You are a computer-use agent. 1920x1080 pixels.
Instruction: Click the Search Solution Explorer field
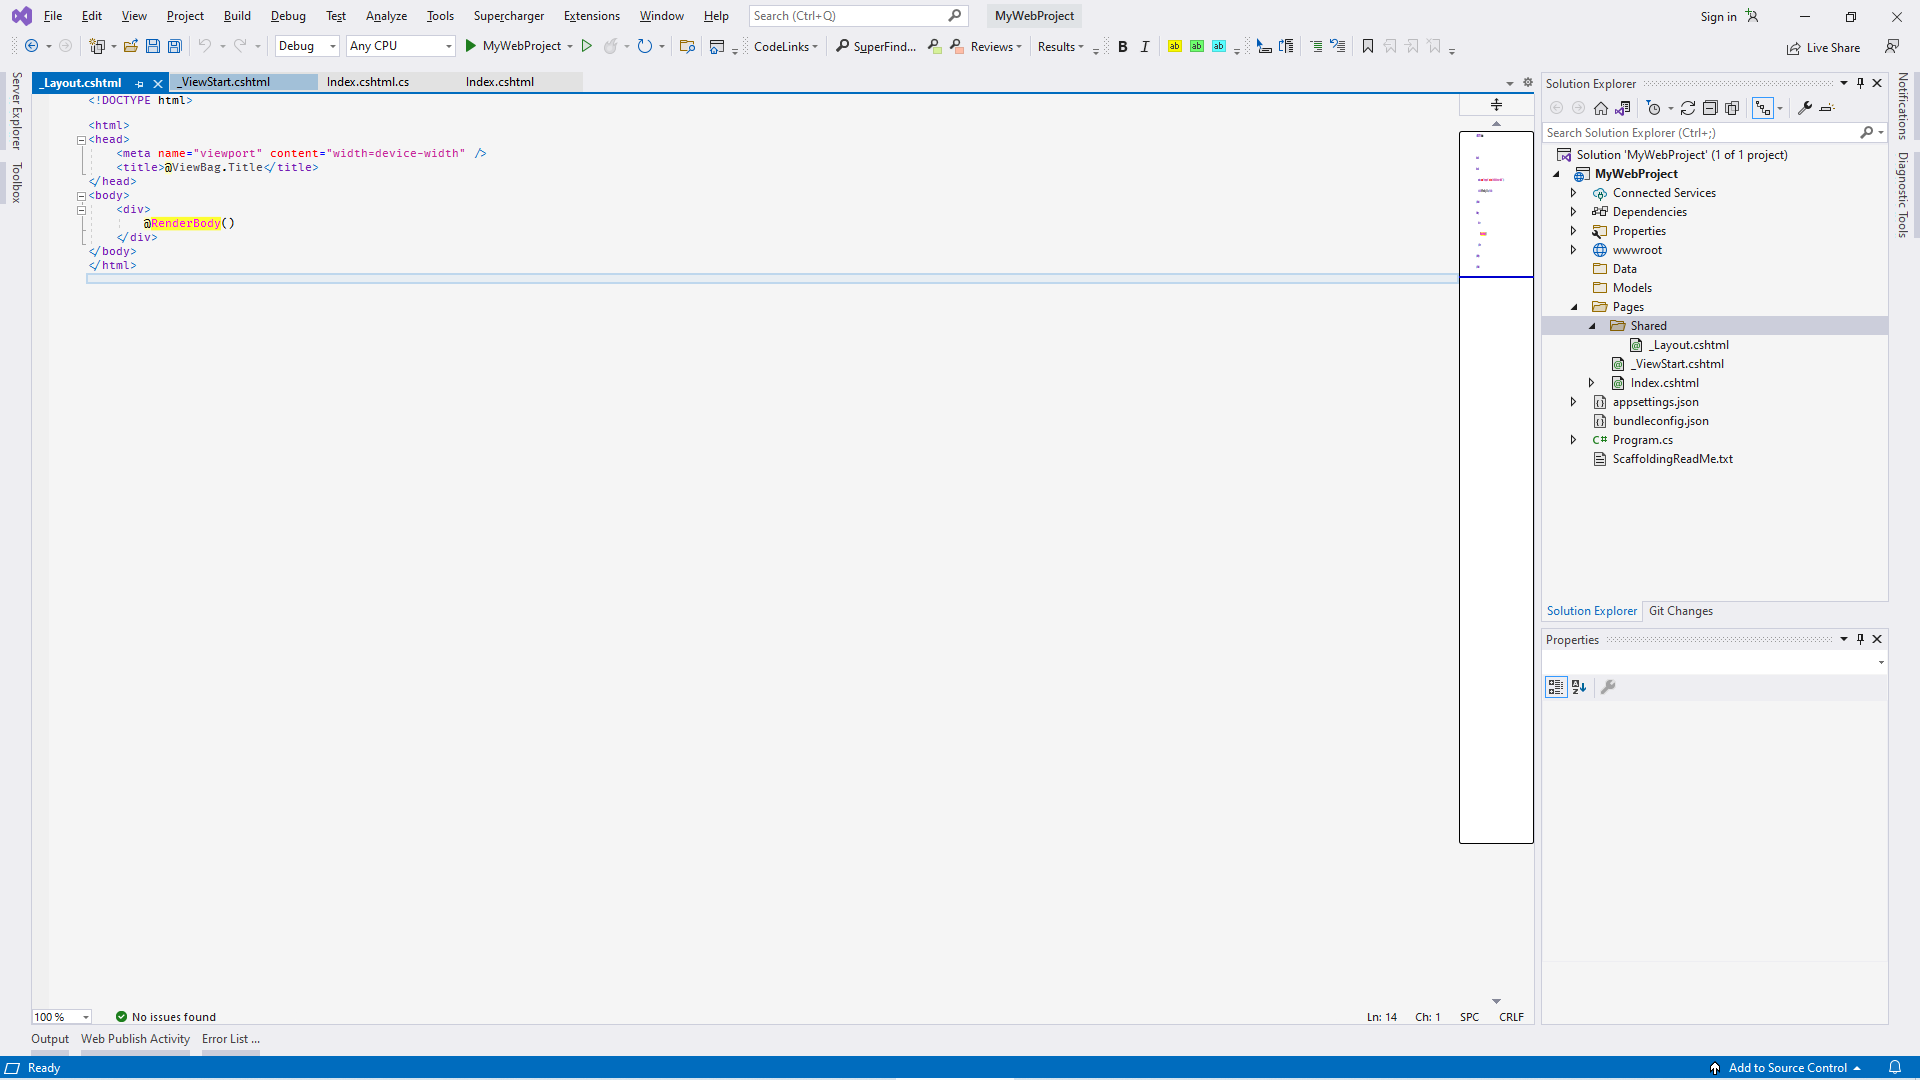tap(1700, 133)
